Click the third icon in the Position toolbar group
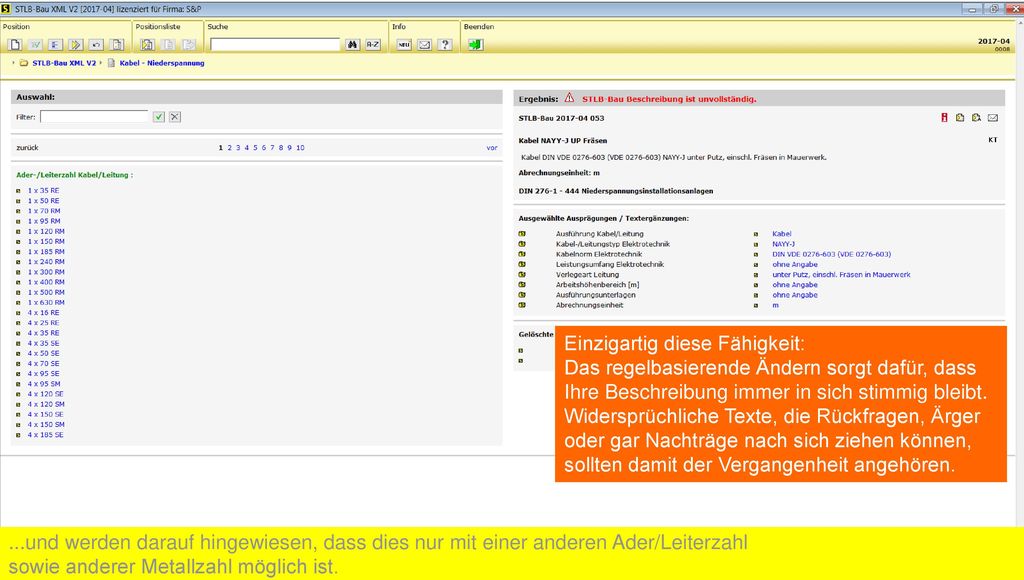Image resolution: width=1024 pixels, height=580 pixels. tap(56, 44)
